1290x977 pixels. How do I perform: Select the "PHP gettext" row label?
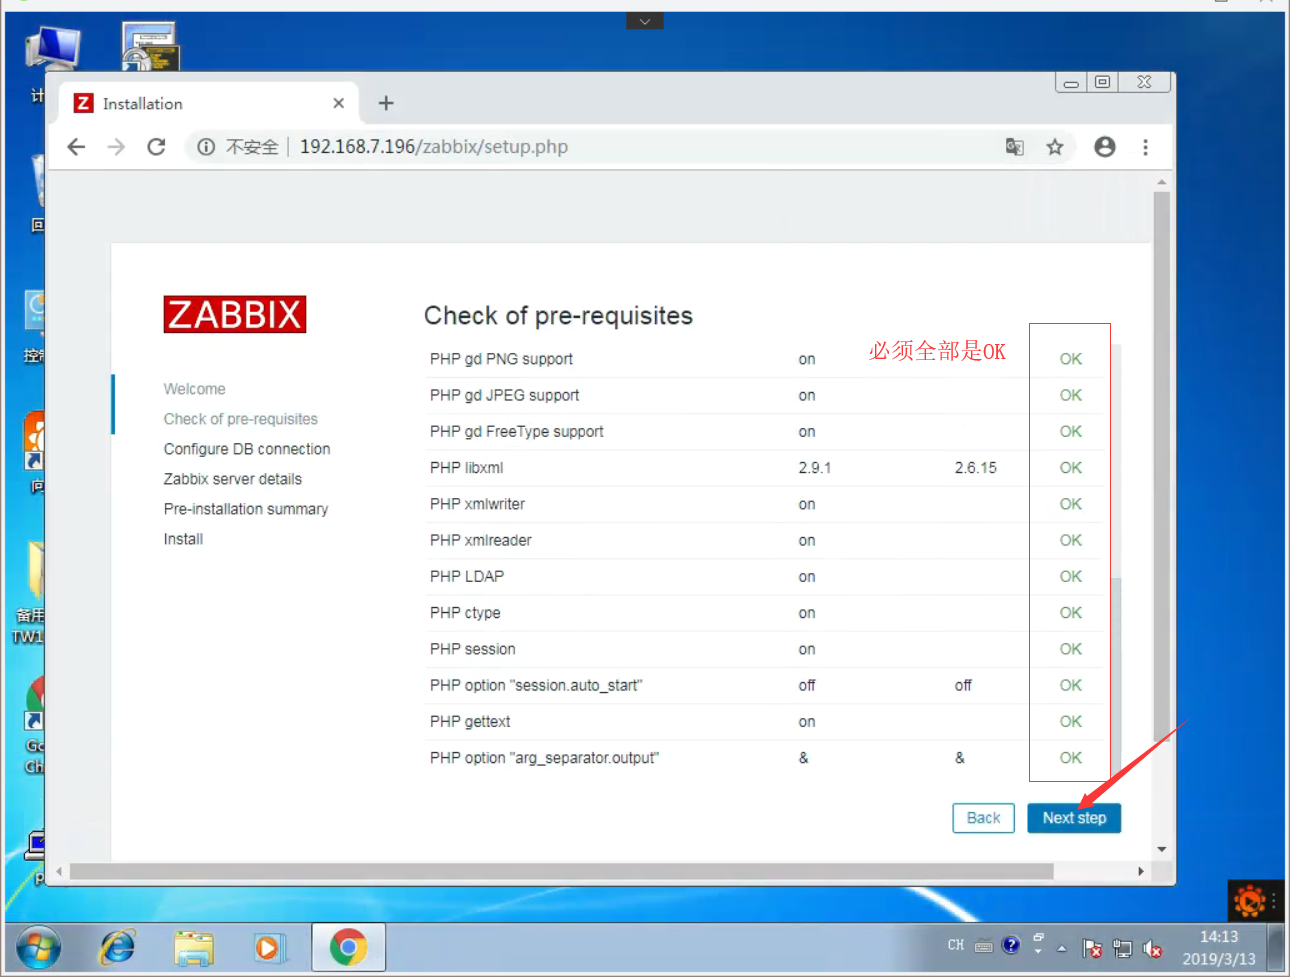click(470, 722)
